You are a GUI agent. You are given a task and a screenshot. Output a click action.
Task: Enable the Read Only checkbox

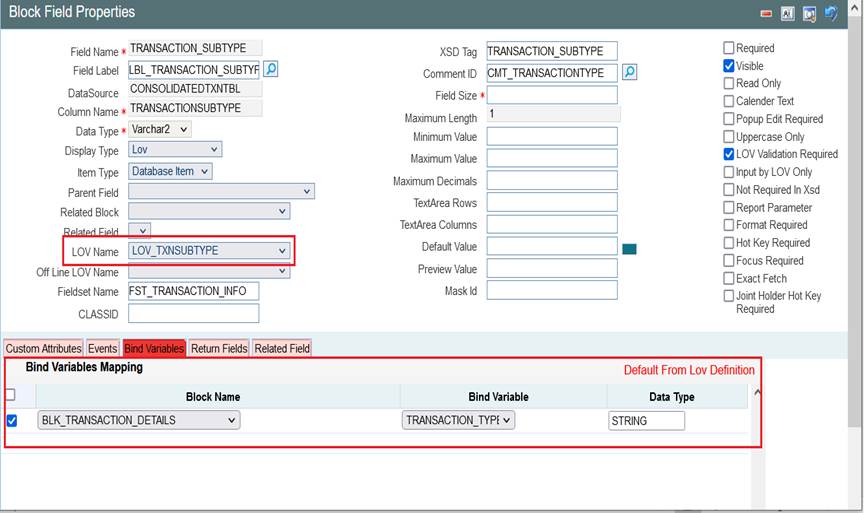pyautogui.click(x=728, y=83)
